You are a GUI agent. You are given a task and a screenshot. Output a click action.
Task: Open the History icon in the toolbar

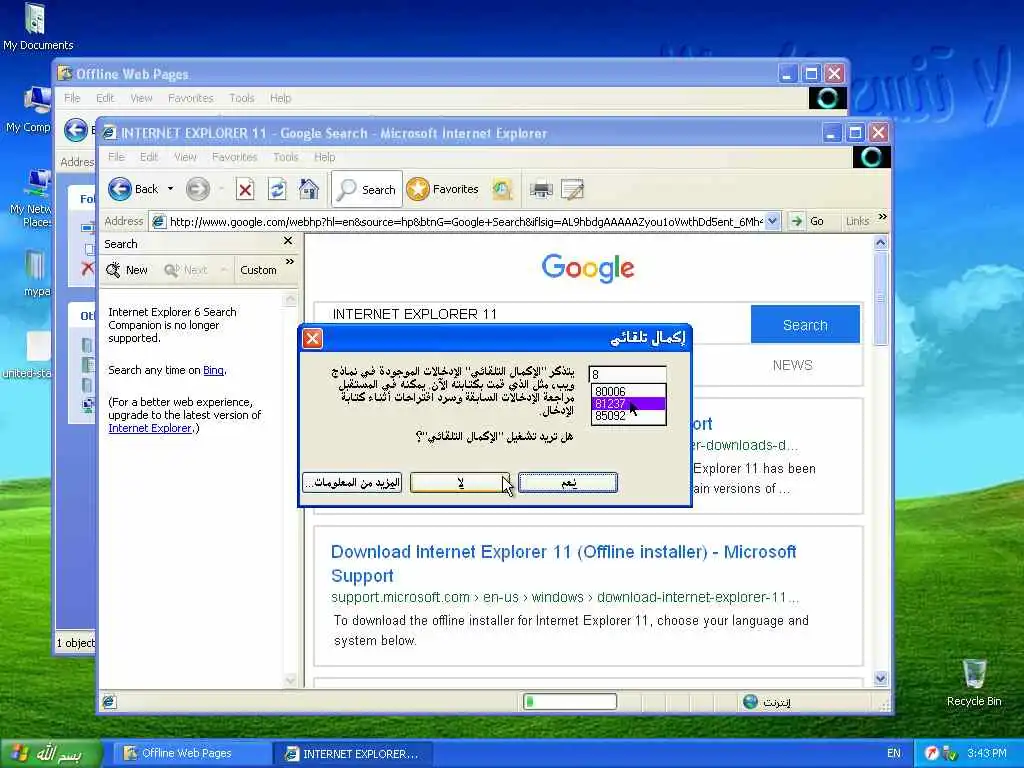click(x=502, y=190)
